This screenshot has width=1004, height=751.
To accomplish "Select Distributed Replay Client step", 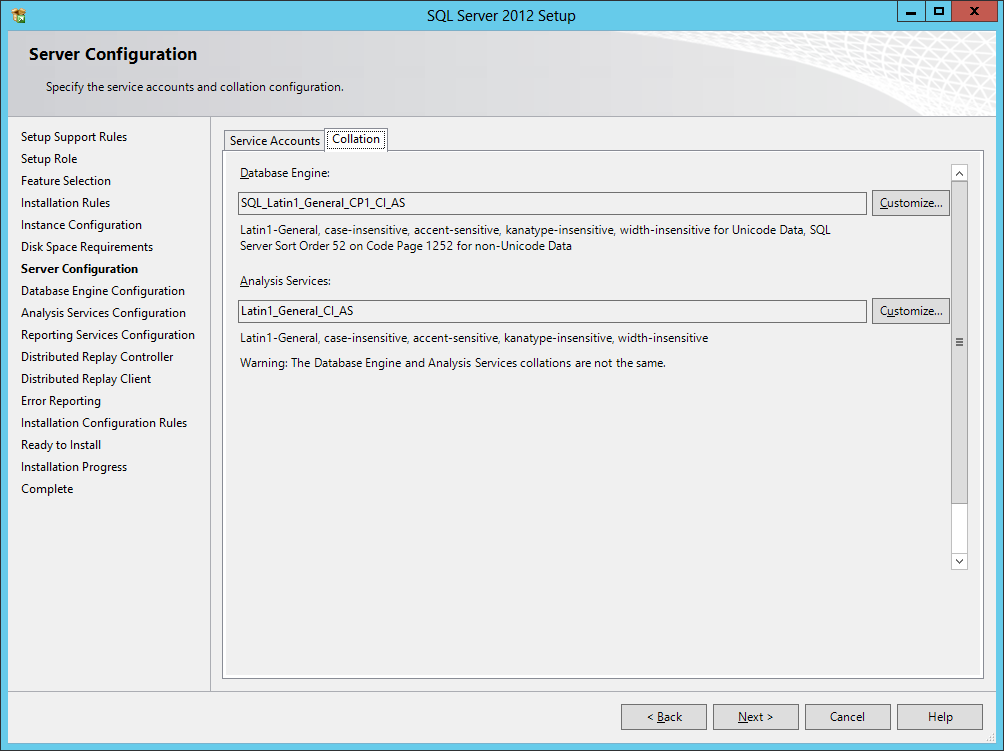I will click(86, 379).
